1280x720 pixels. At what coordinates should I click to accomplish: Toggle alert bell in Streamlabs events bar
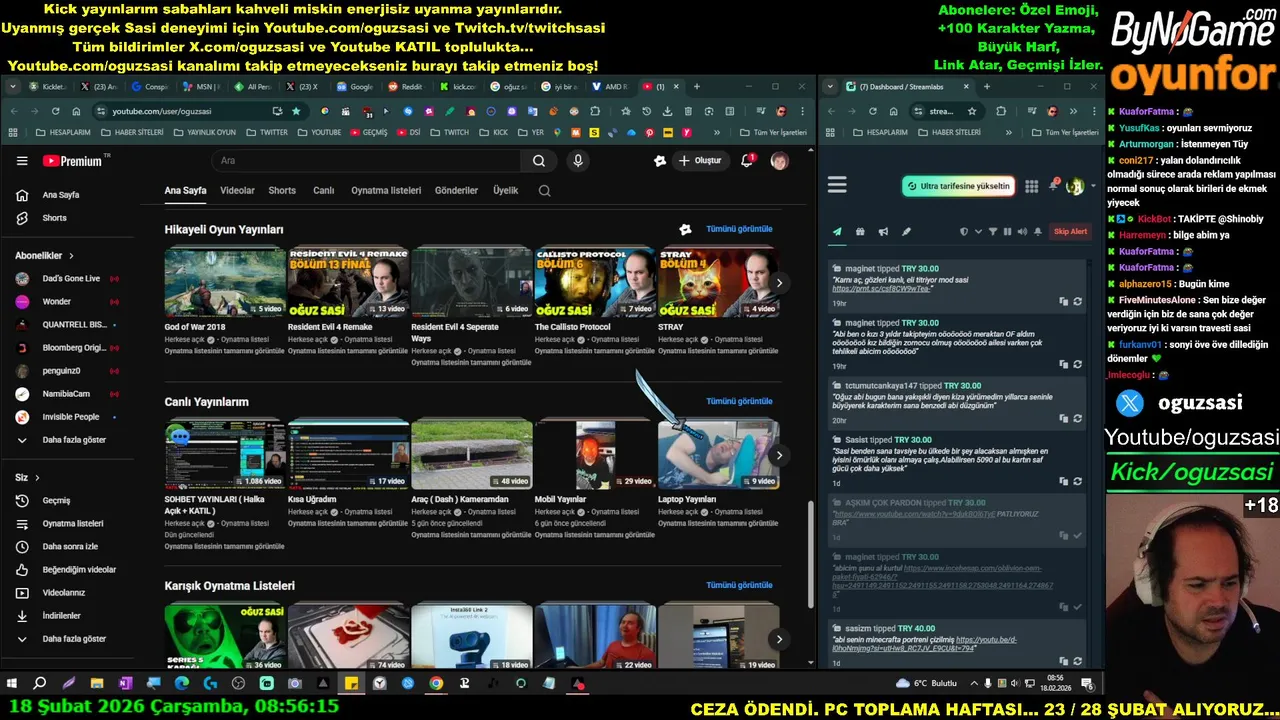tap(1037, 232)
